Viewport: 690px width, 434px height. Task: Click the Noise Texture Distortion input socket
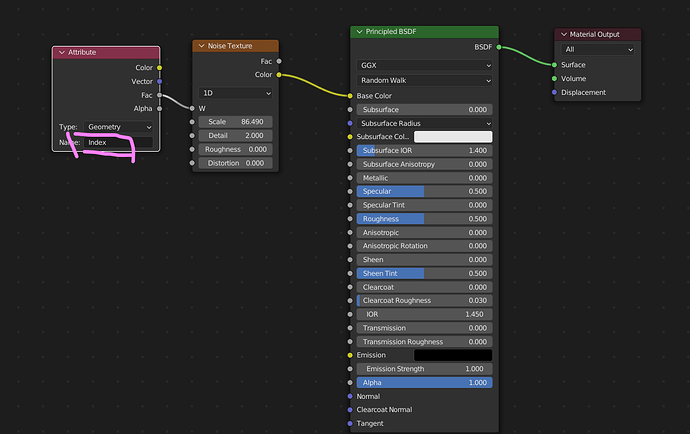[192, 163]
